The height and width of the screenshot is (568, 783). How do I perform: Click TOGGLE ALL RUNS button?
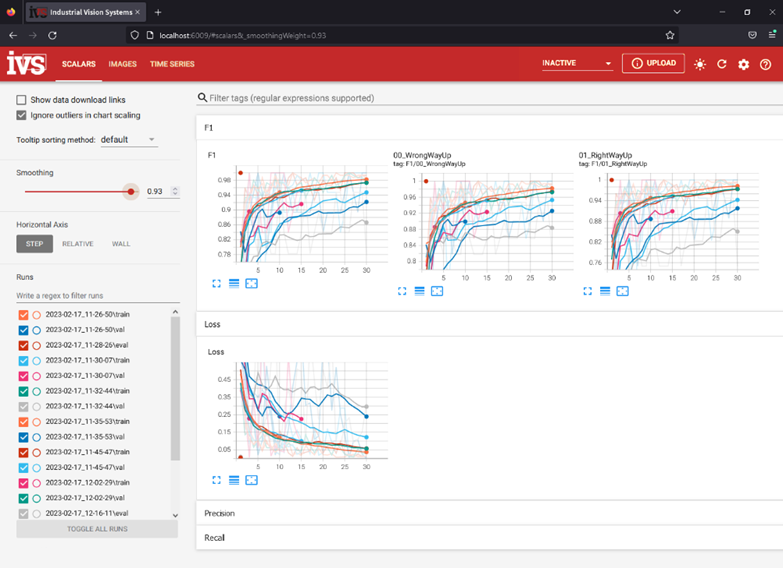(97, 528)
